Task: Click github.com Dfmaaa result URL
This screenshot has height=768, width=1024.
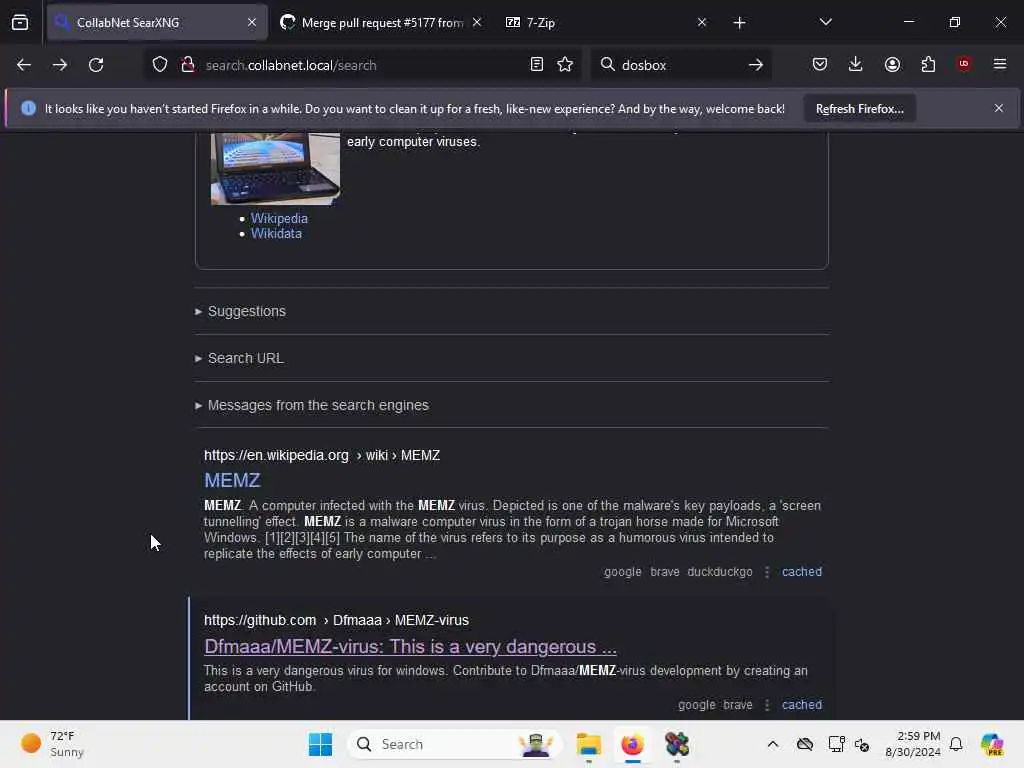Action: point(336,620)
